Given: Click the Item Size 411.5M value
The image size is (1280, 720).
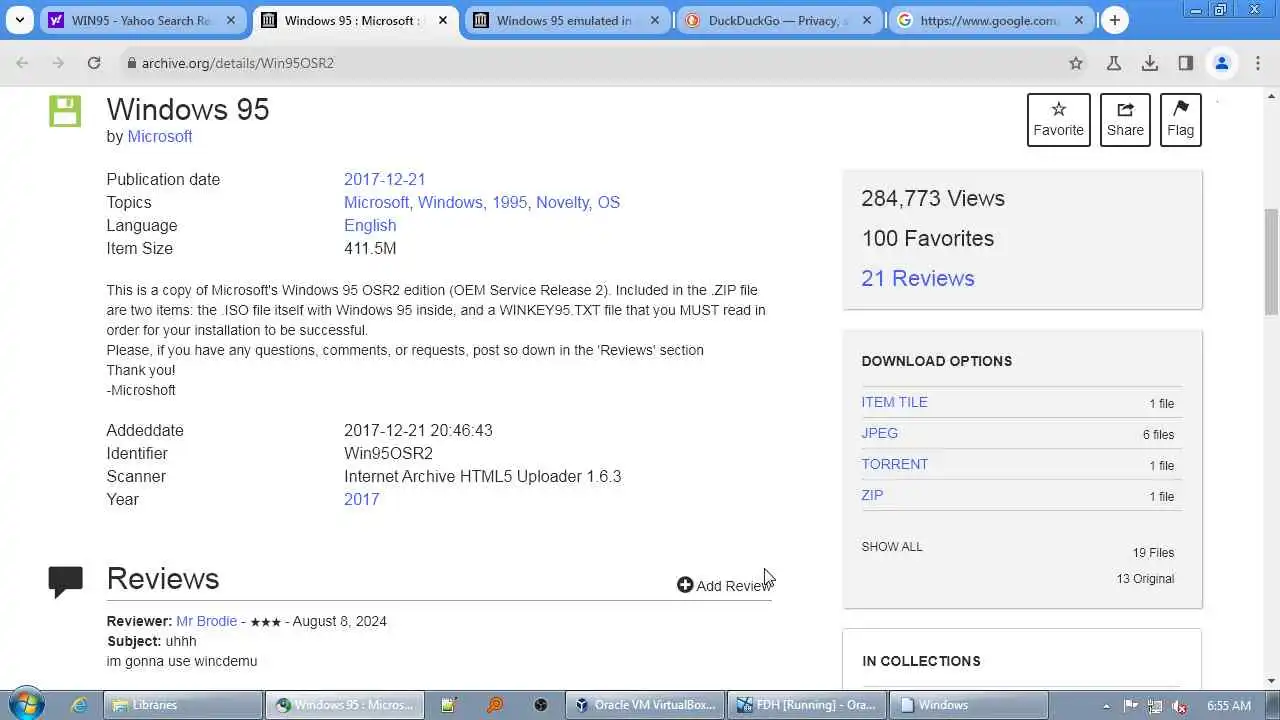Looking at the screenshot, I should (370, 248).
